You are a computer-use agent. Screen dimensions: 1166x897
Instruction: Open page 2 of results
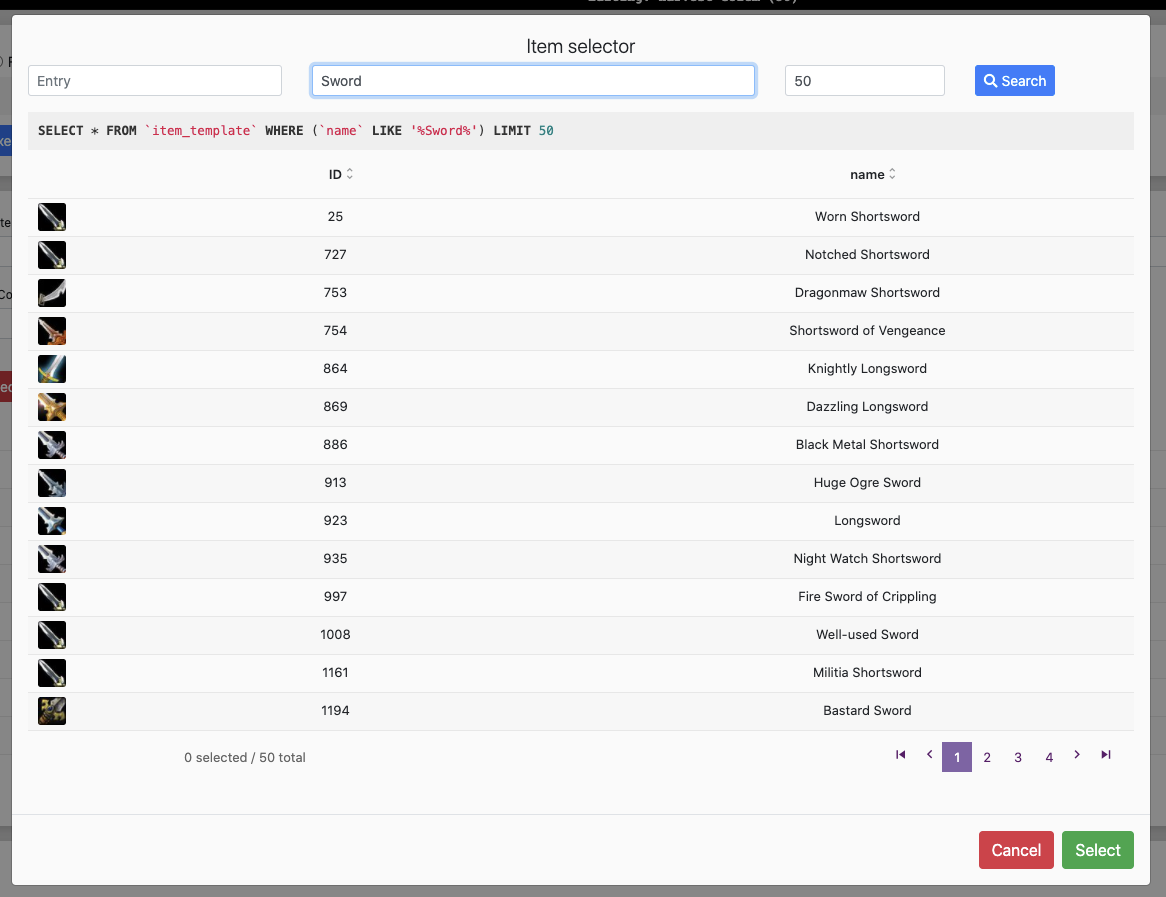(x=987, y=757)
